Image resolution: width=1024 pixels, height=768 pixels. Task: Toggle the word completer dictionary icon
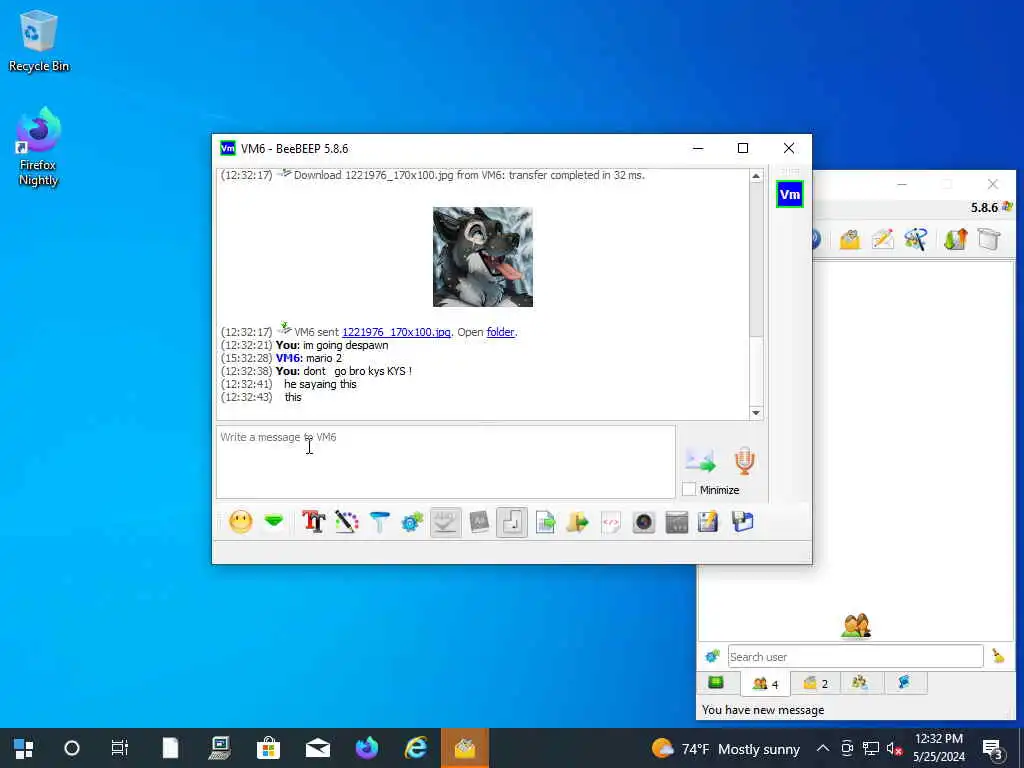tap(479, 522)
